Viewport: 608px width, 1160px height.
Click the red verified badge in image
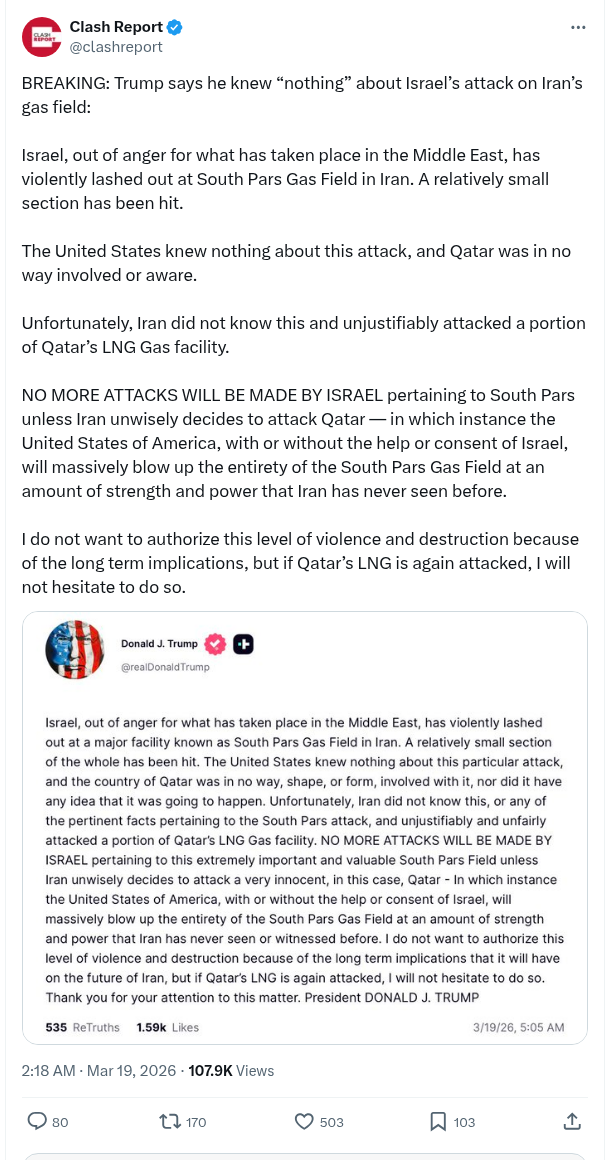click(215, 644)
